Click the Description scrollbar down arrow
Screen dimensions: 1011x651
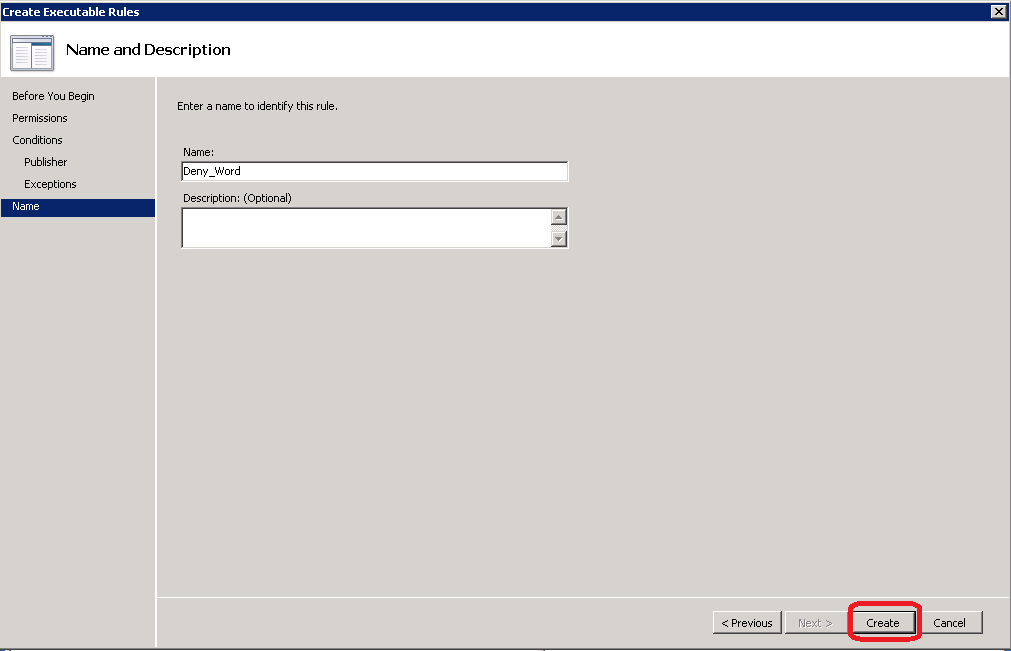click(559, 238)
